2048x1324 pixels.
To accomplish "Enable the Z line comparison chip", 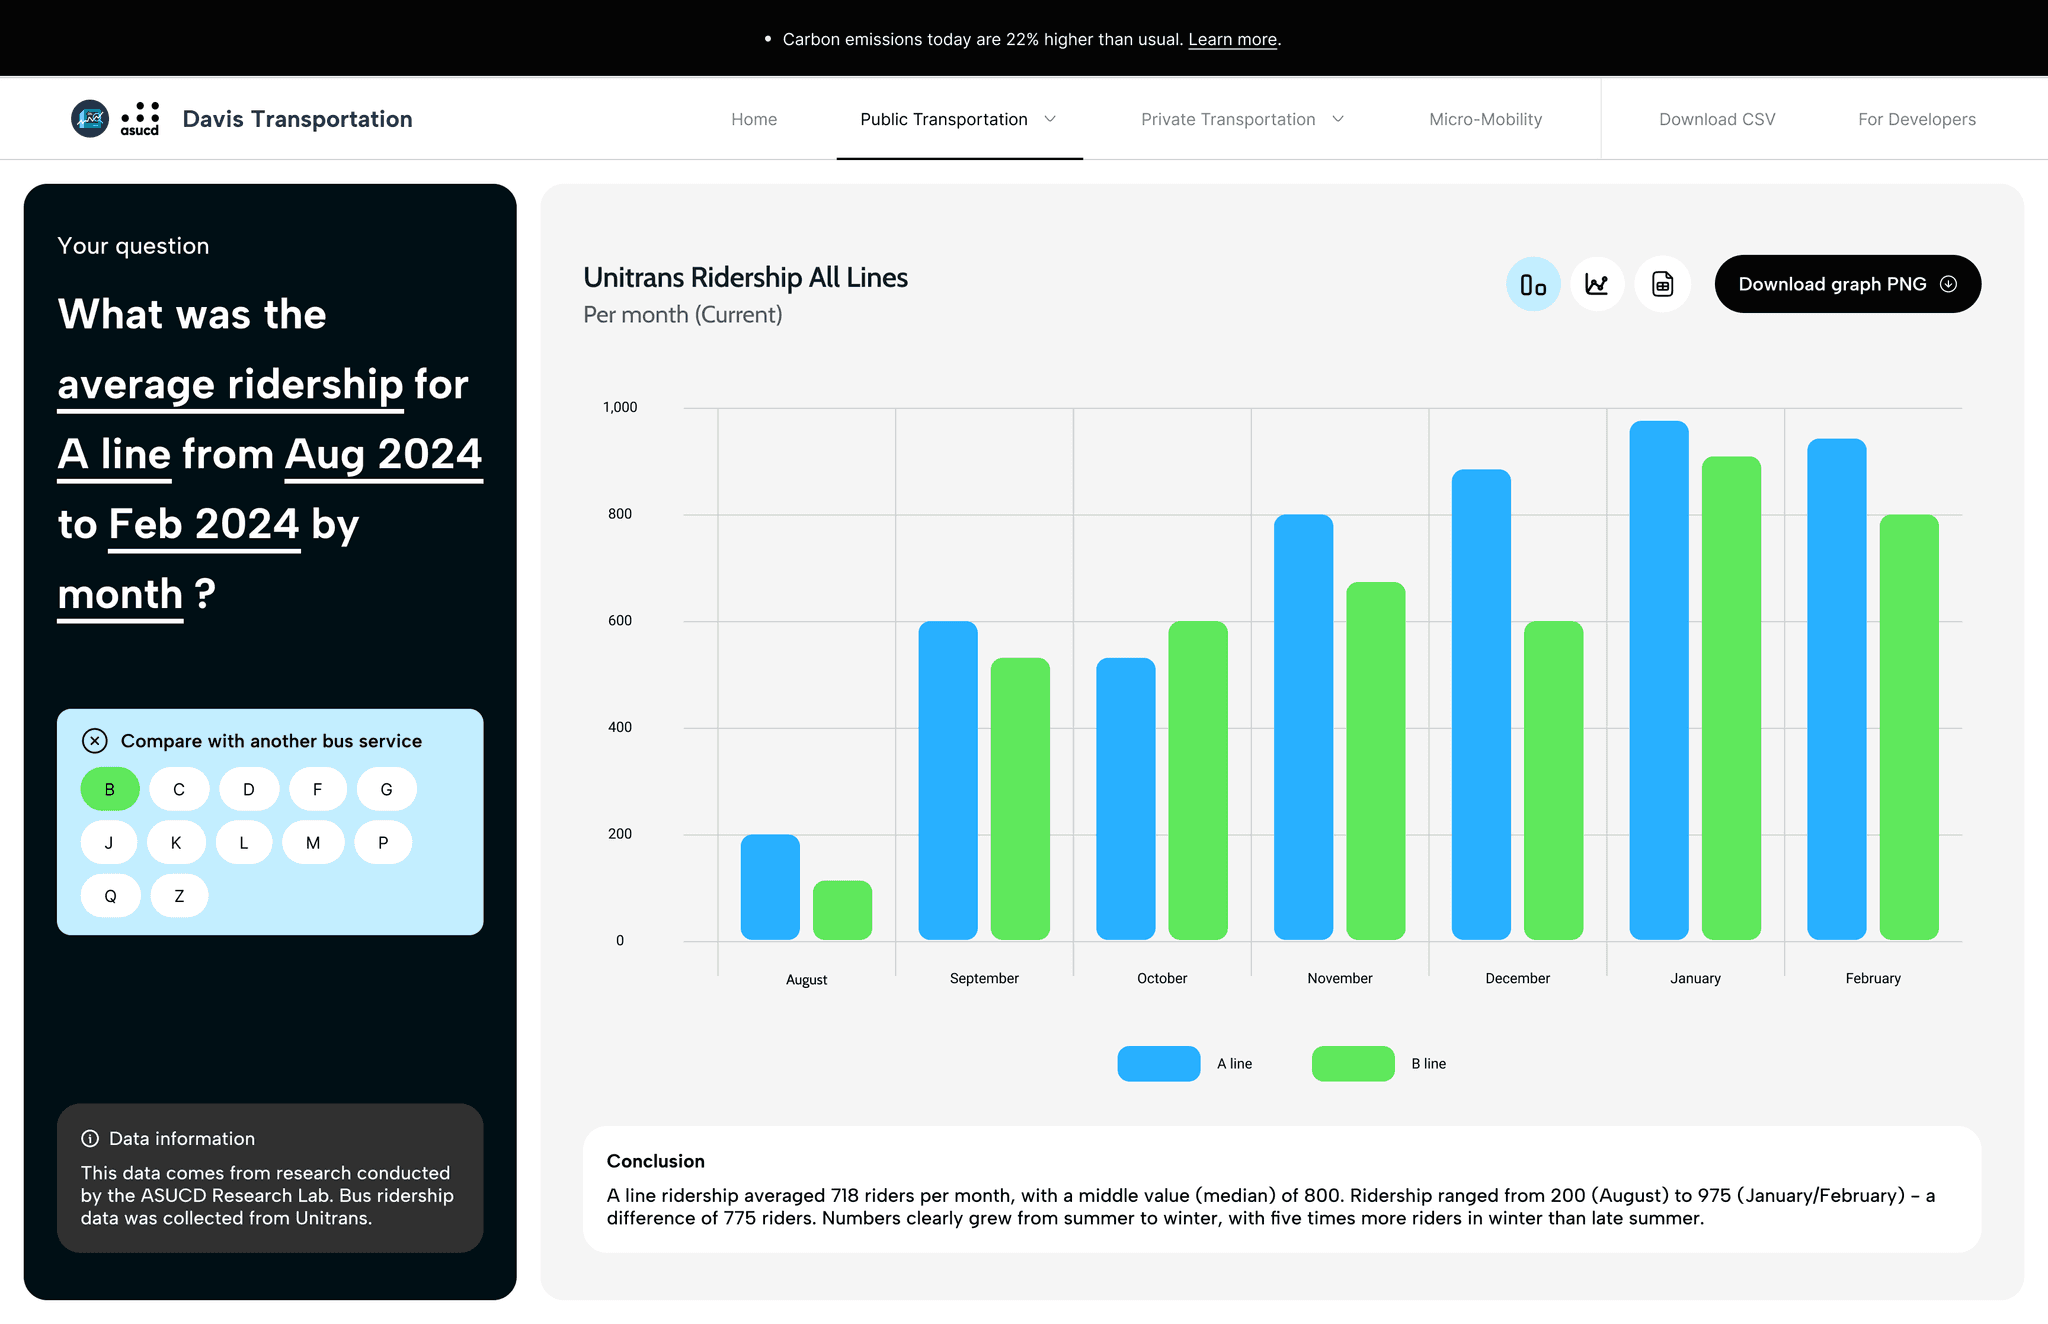I will click(x=179, y=896).
